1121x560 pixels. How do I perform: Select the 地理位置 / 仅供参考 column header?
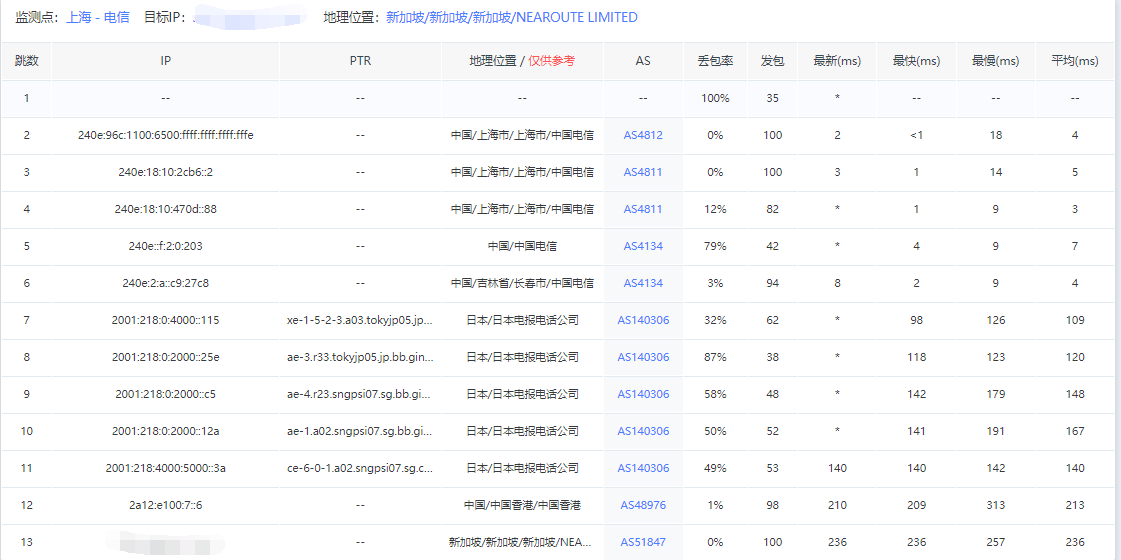coord(522,62)
